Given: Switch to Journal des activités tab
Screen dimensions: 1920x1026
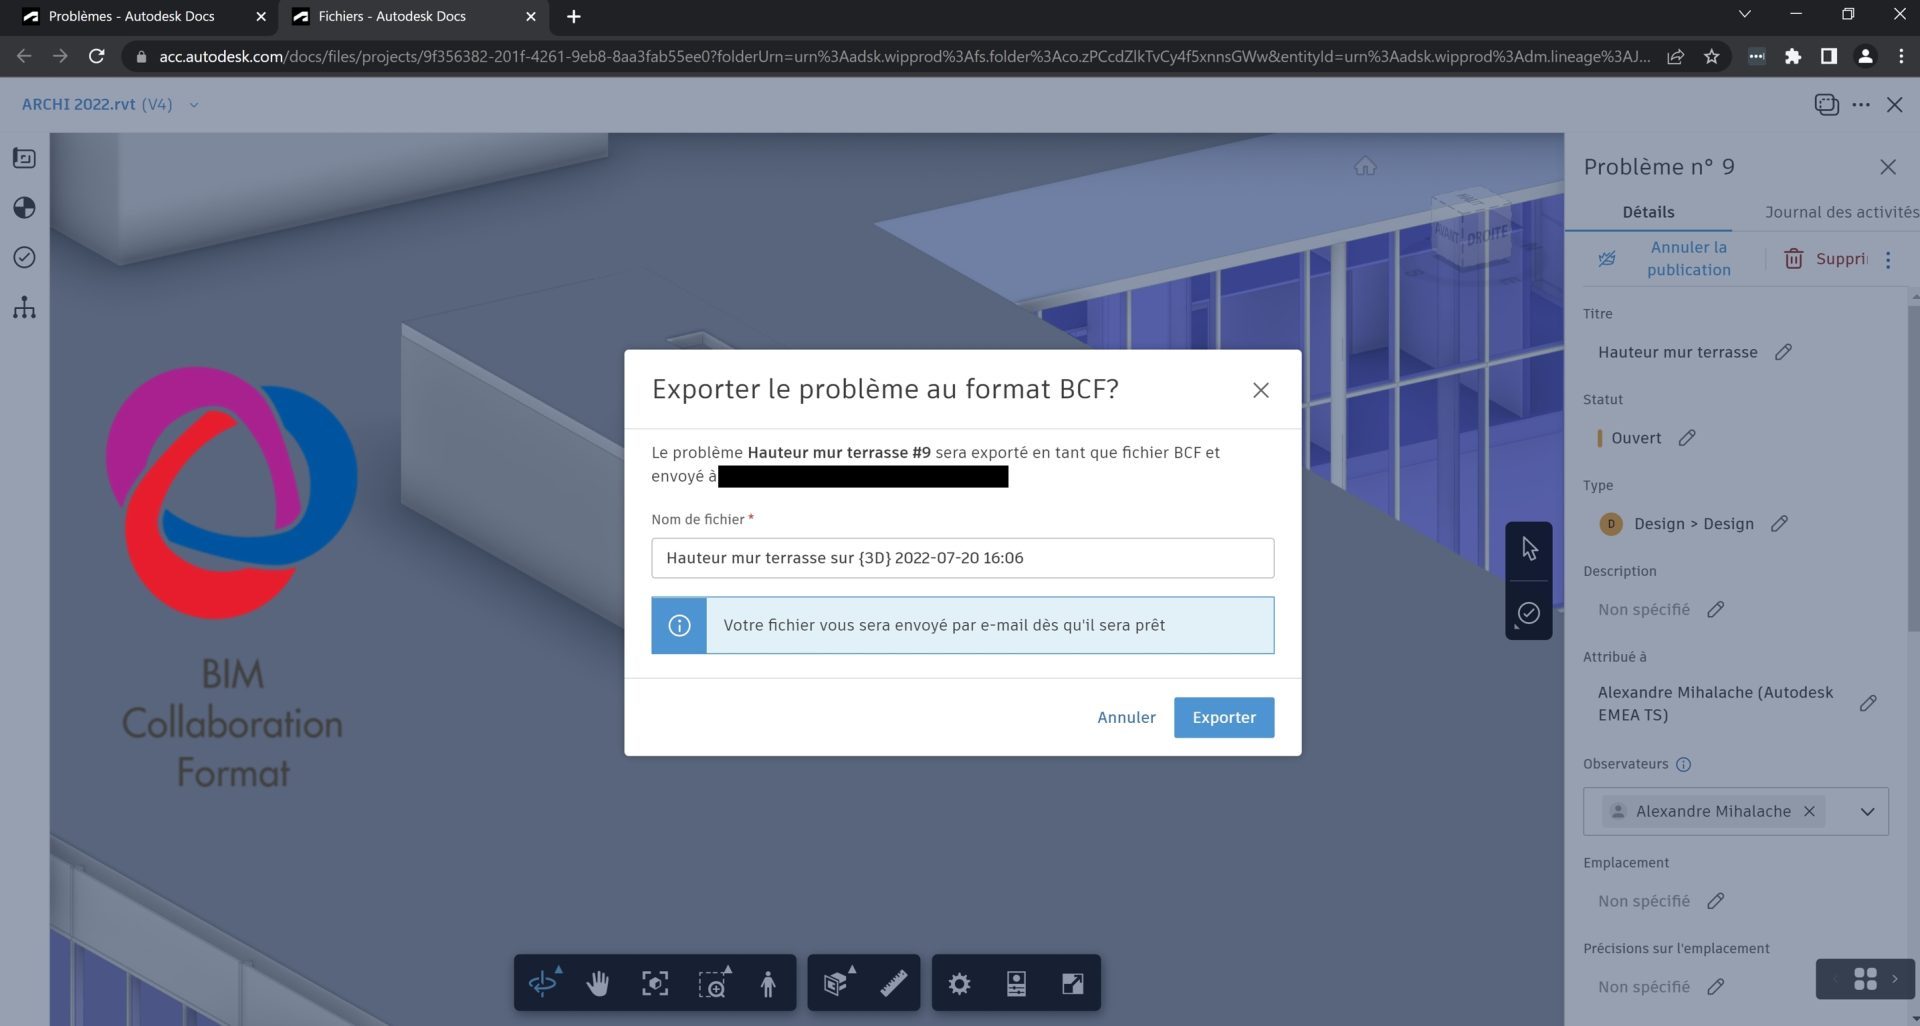Looking at the screenshot, I should pyautogui.click(x=1840, y=212).
